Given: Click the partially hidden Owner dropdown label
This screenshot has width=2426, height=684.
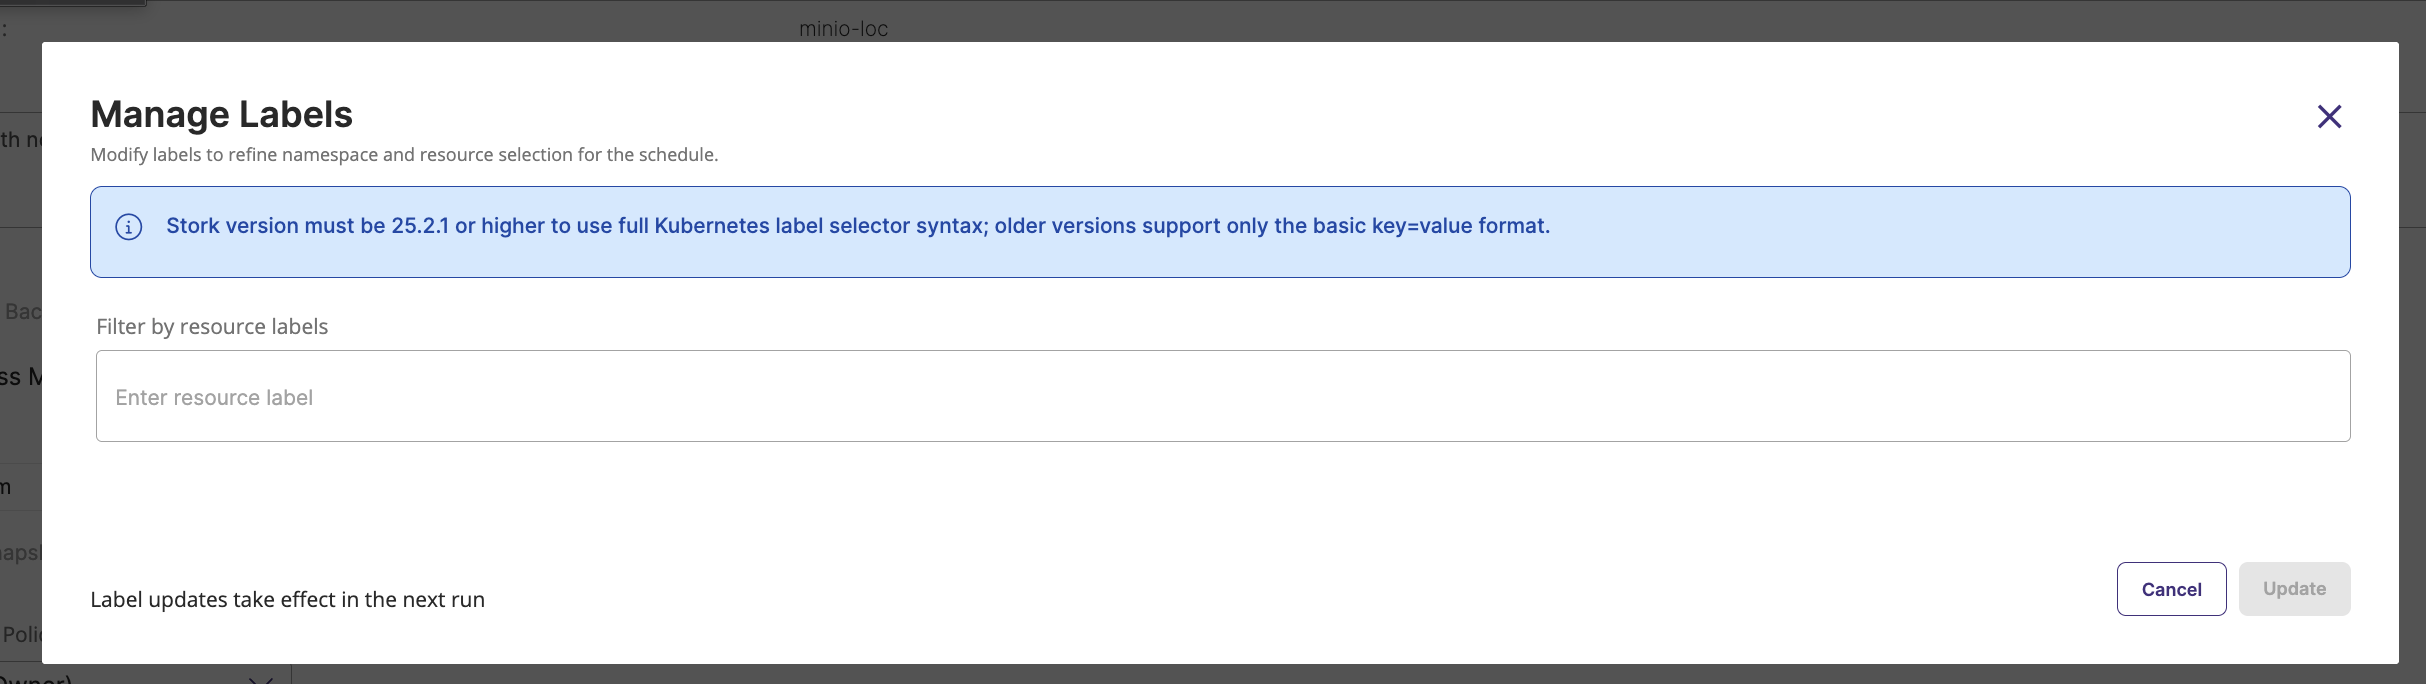Looking at the screenshot, I should (36, 679).
